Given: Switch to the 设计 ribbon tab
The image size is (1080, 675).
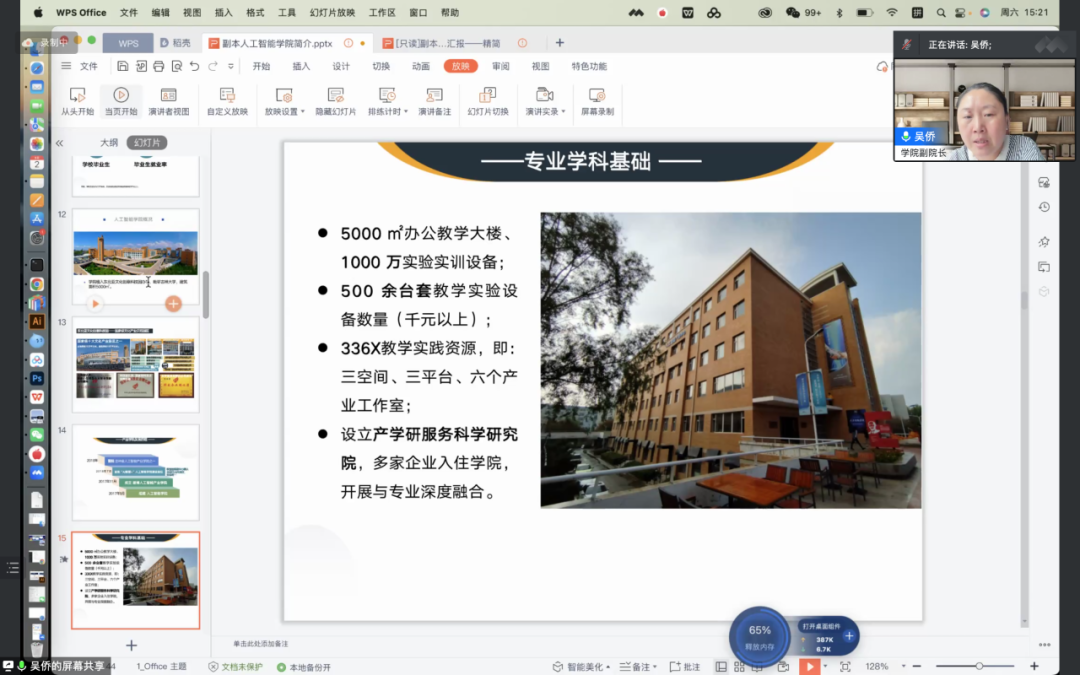Looking at the screenshot, I should [341, 66].
